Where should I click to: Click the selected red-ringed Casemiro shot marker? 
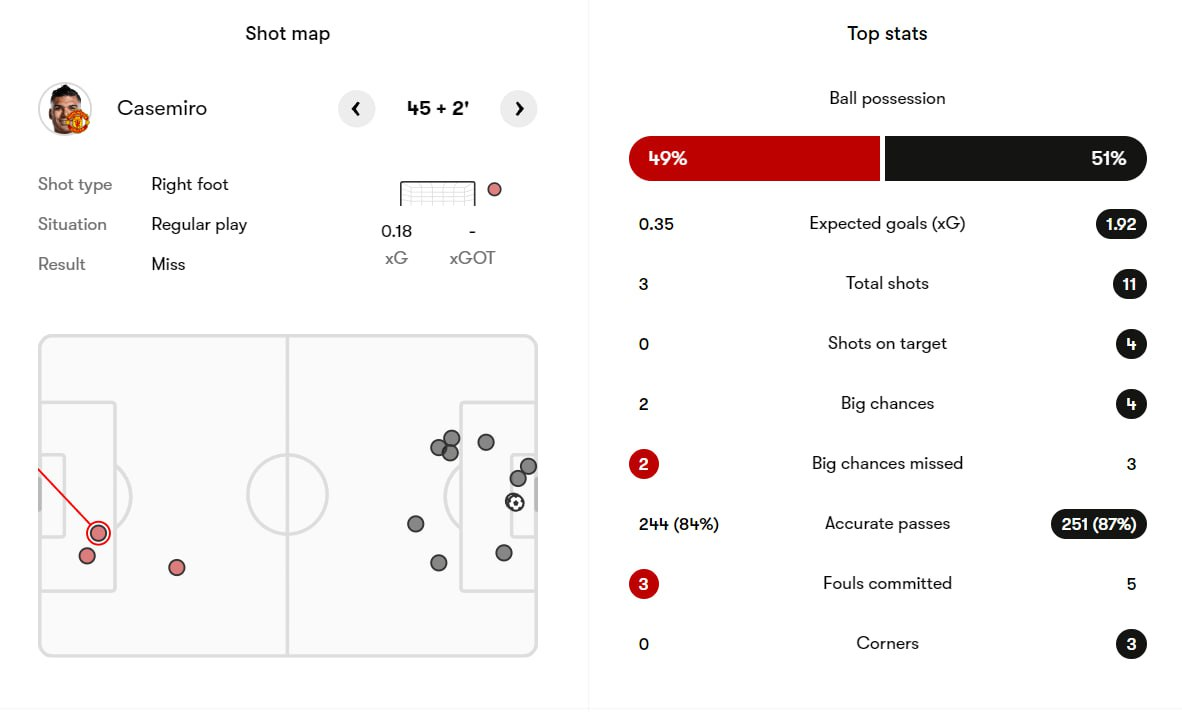[98, 533]
